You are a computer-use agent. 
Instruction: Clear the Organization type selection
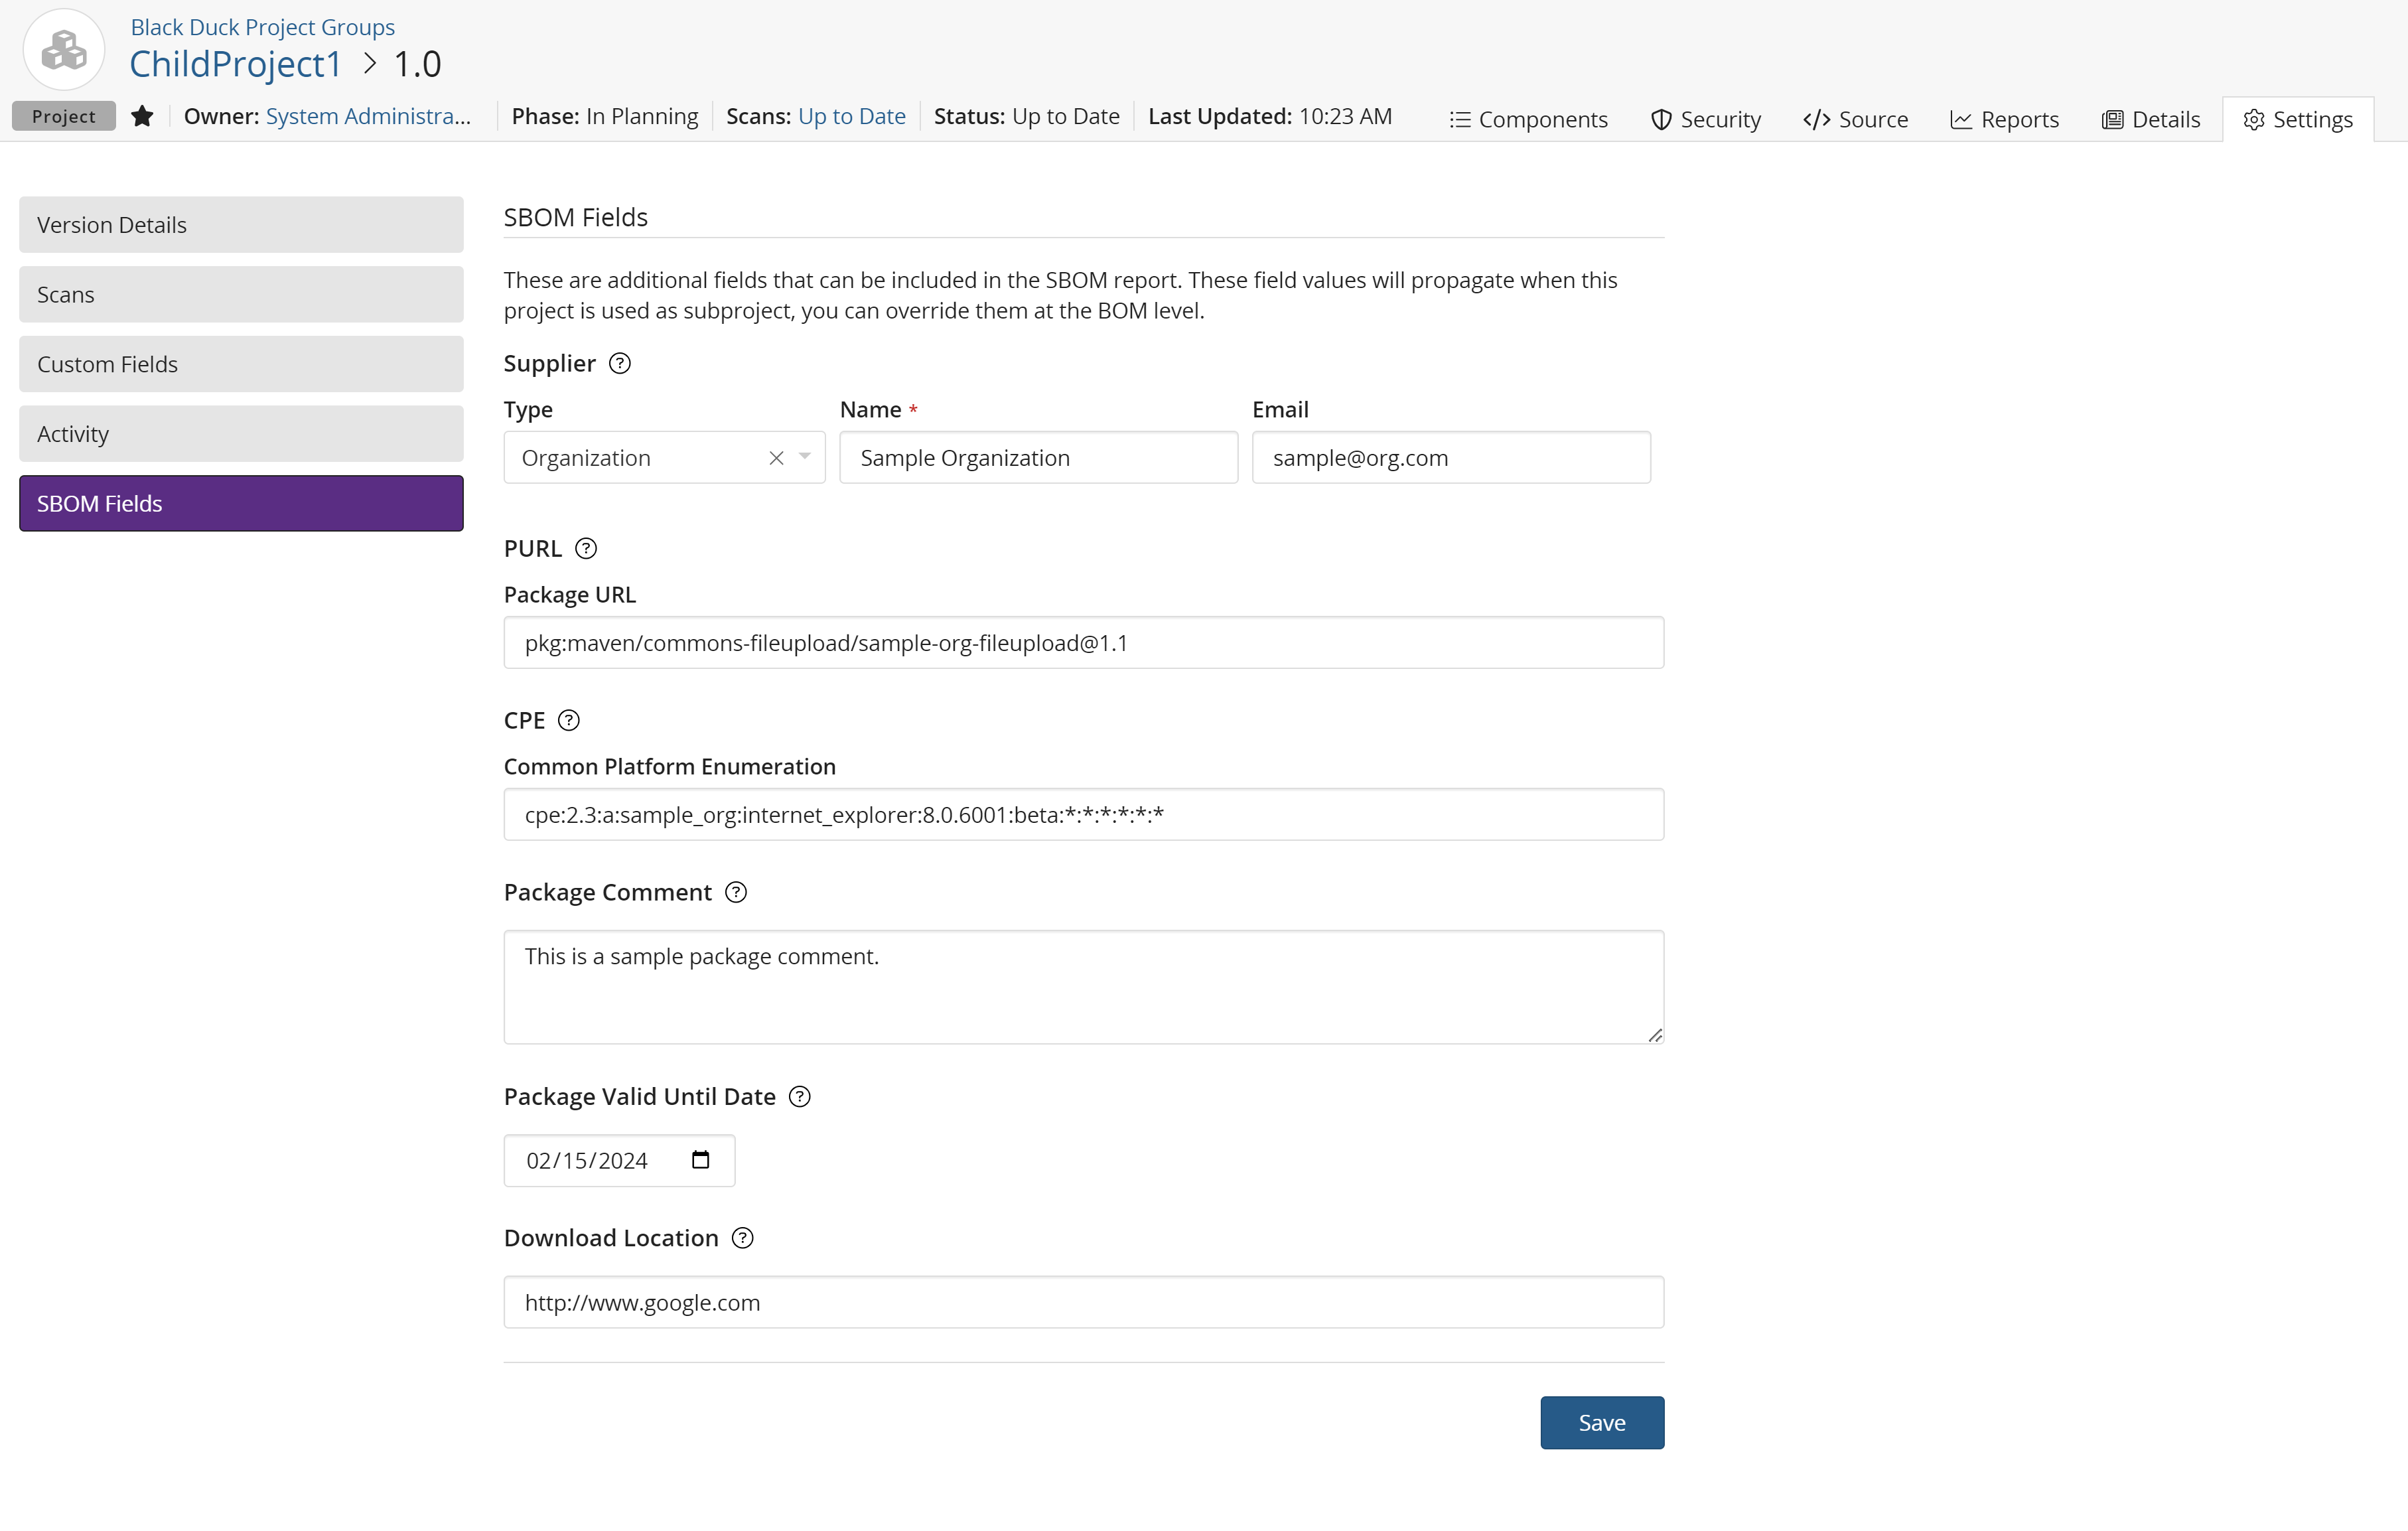[776, 457]
